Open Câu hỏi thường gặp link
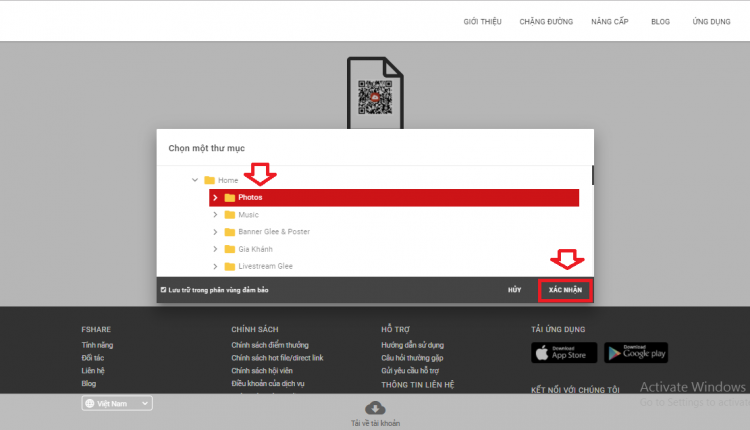The height and width of the screenshot is (430, 750). (412, 358)
